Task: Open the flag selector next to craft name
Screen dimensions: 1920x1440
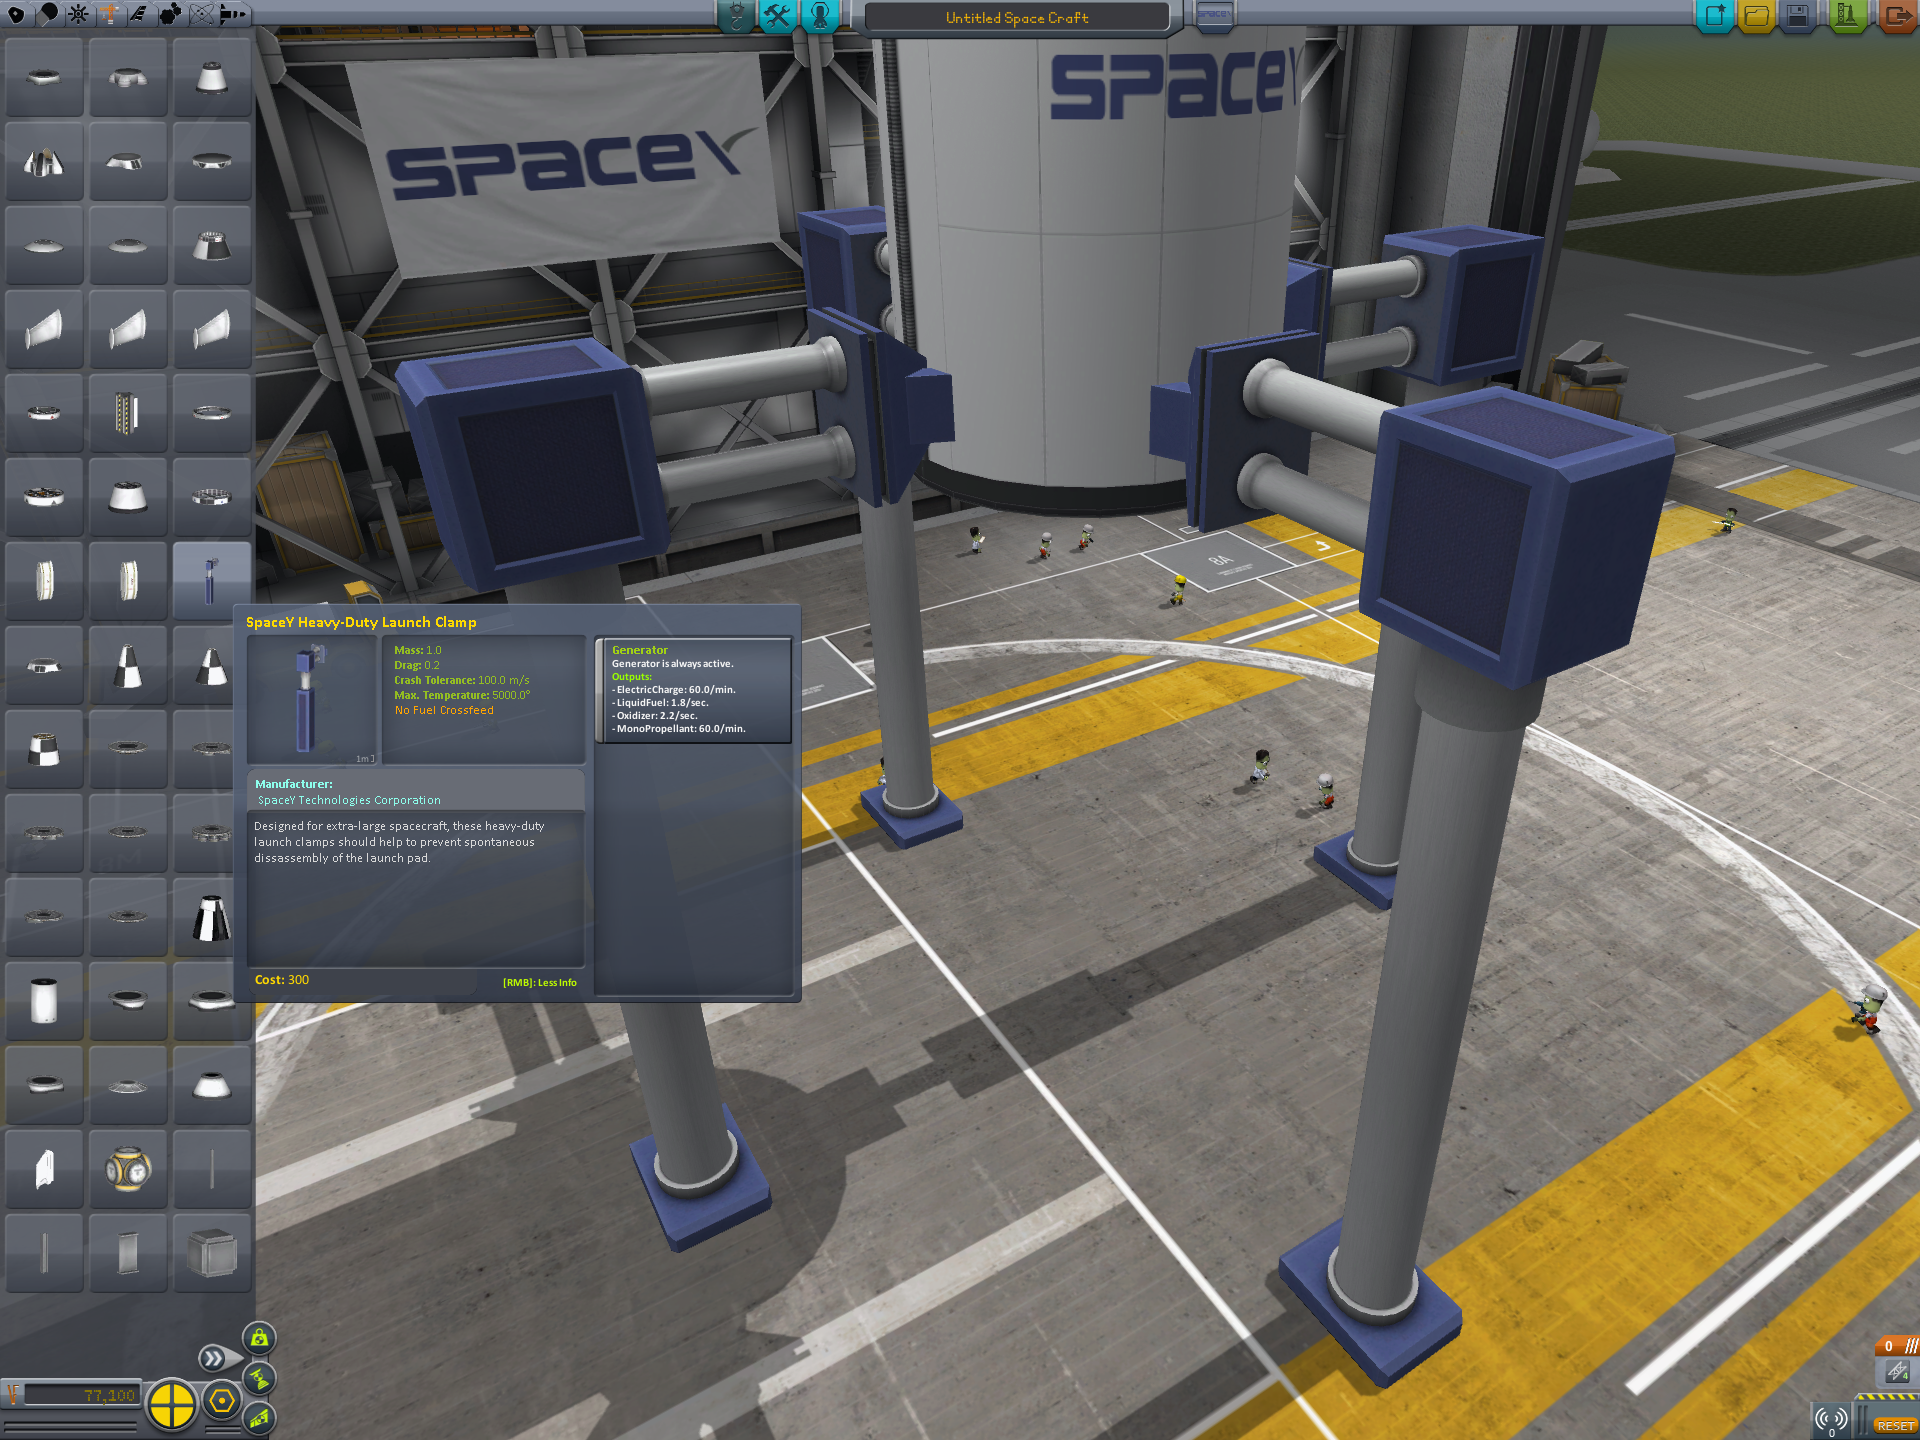Action: pyautogui.click(x=1214, y=16)
